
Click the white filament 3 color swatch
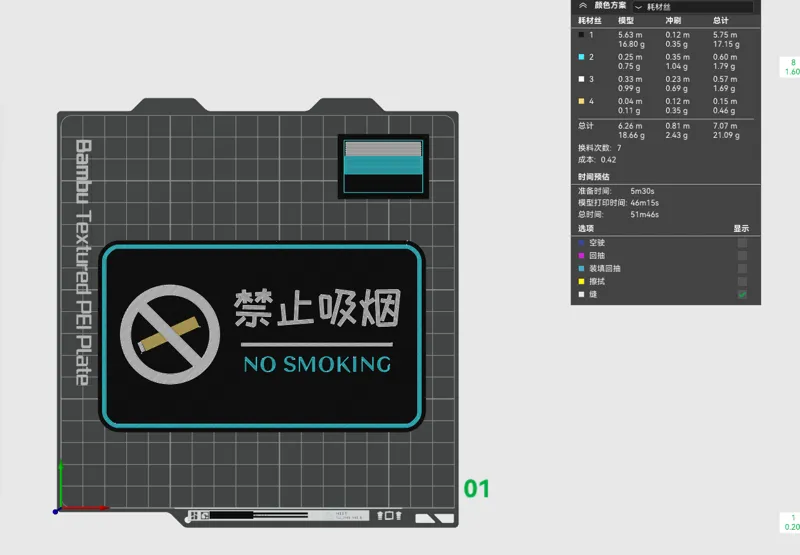pyautogui.click(x=581, y=79)
